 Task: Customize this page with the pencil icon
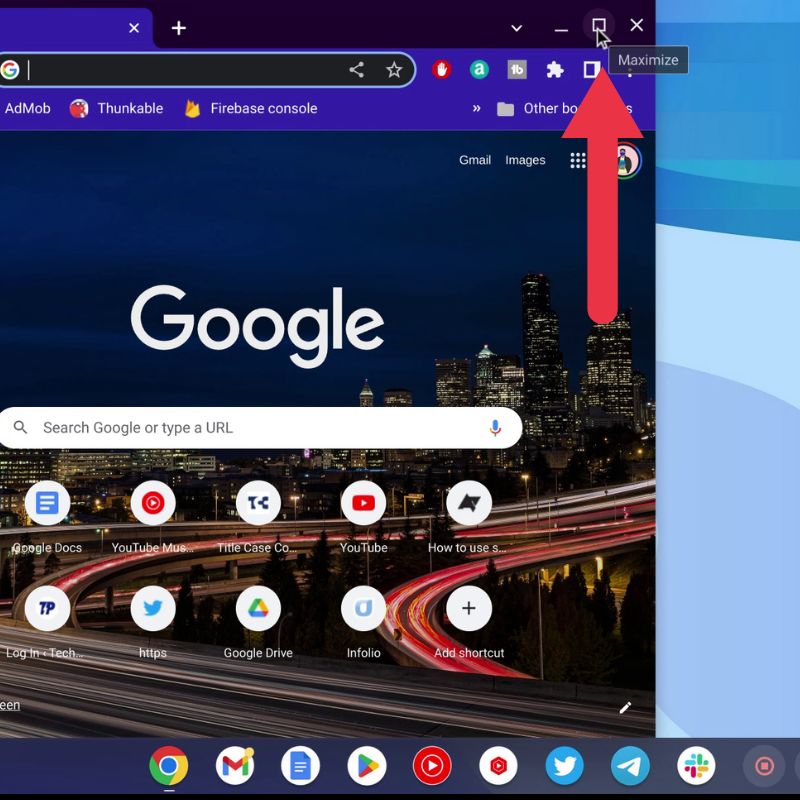tap(626, 707)
